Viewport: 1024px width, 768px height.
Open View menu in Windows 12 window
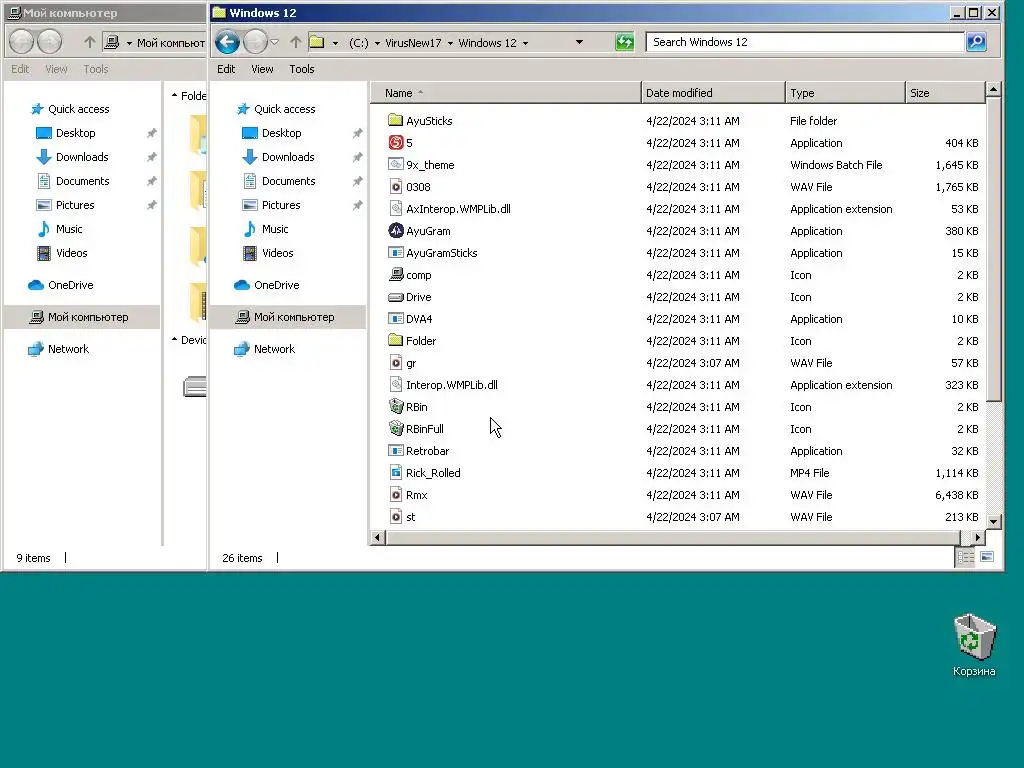[262, 69]
